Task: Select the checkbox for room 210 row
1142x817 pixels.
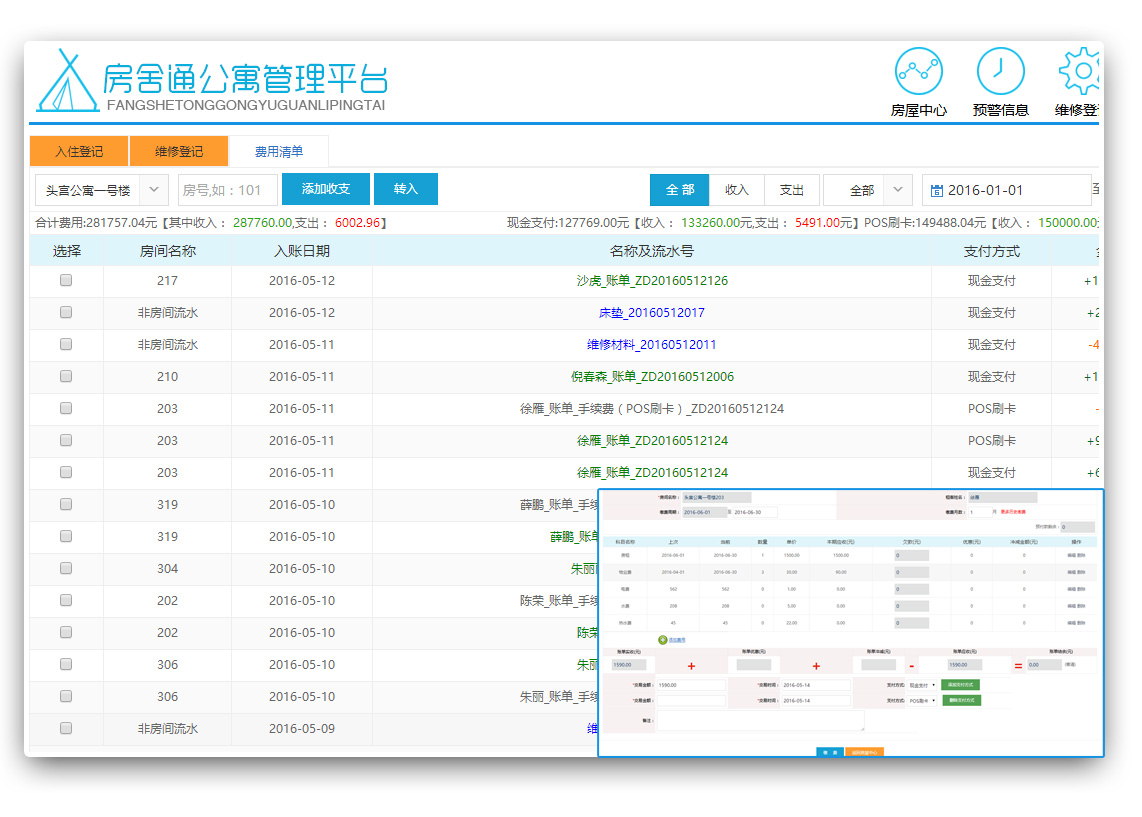Action: point(66,377)
